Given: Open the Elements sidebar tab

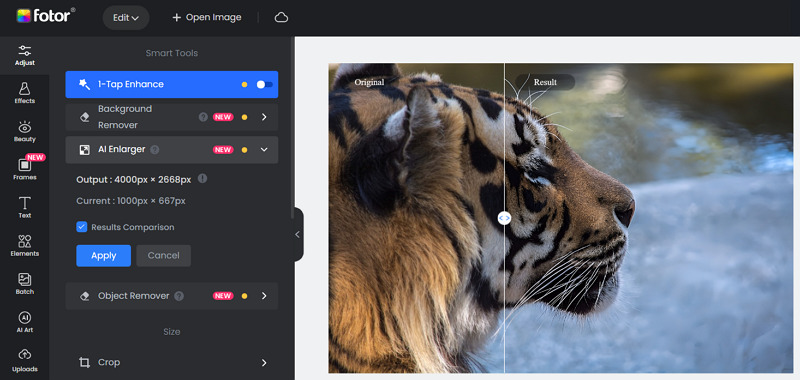Looking at the screenshot, I should [x=24, y=246].
